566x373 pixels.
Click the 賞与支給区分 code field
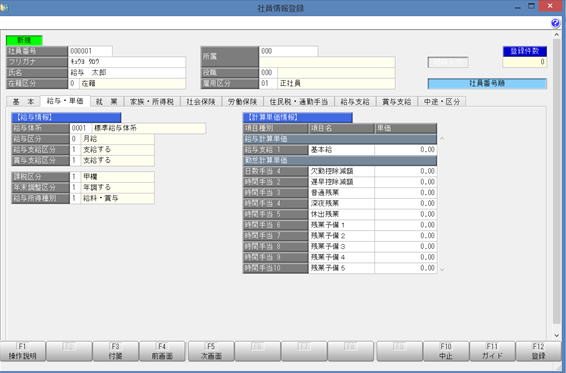point(75,160)
